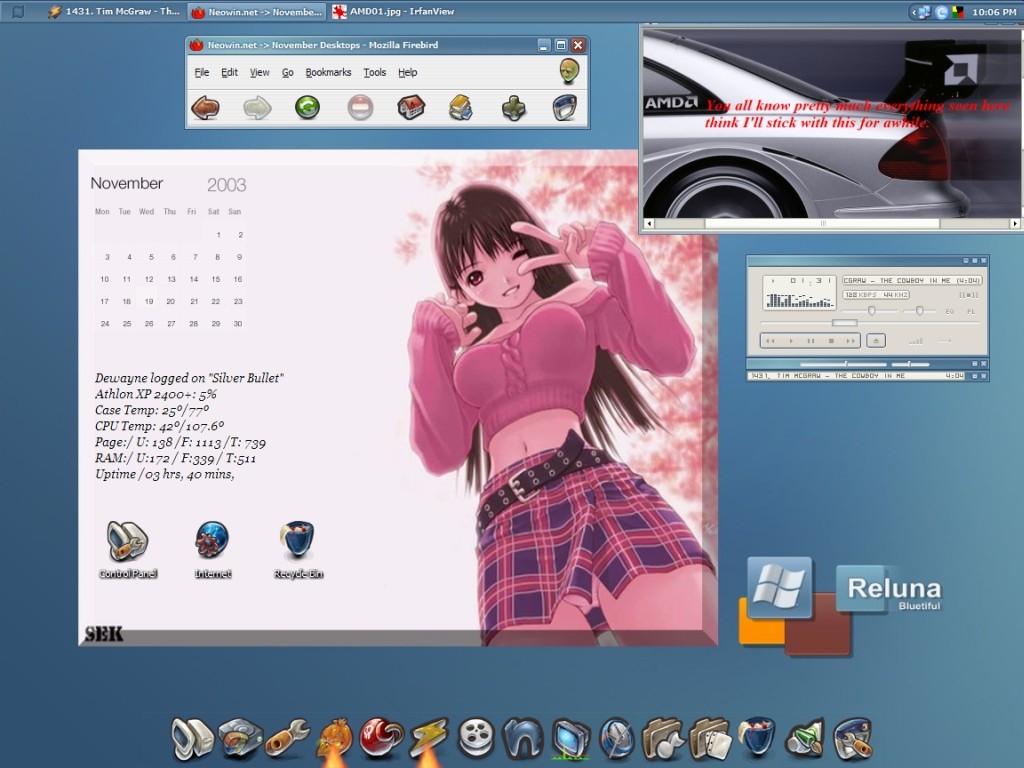Click the IrfanView horizontal scrollbar right arrow
1024x768 pixels.
(1015, 224)
